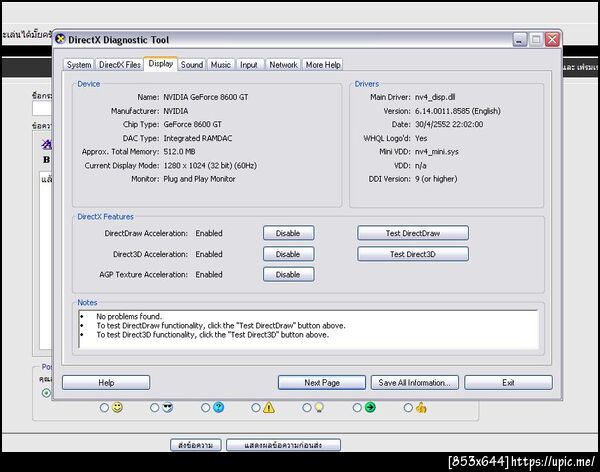Click the '9 (or higher)' DDI version value
The height and width of the screenshot is (472, 600).
coord(436,179)
